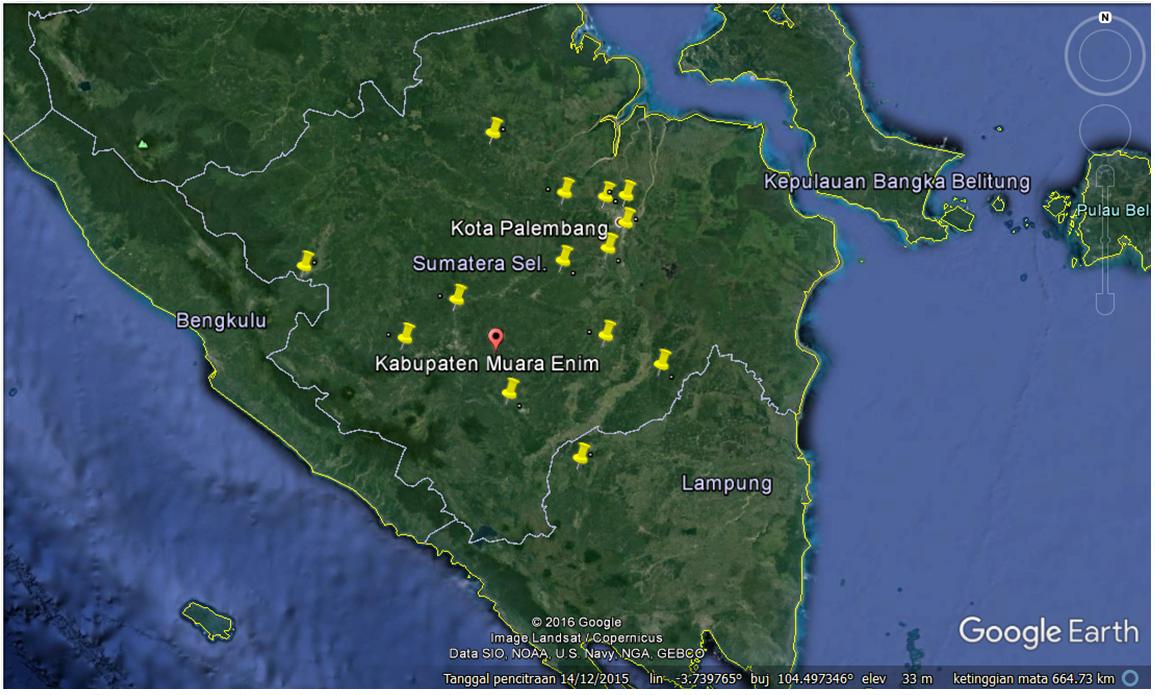Click the easternmost yellow pushpin
Image resolution: width=1155 pixels, height=695 pixels.
point(662,359)
